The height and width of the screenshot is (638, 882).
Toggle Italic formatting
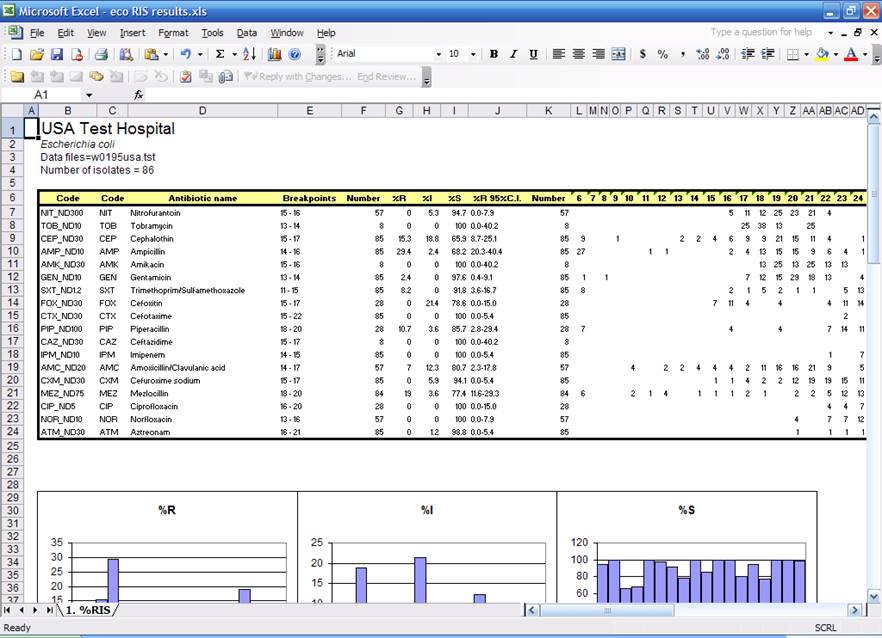click(x=513, y=54)
